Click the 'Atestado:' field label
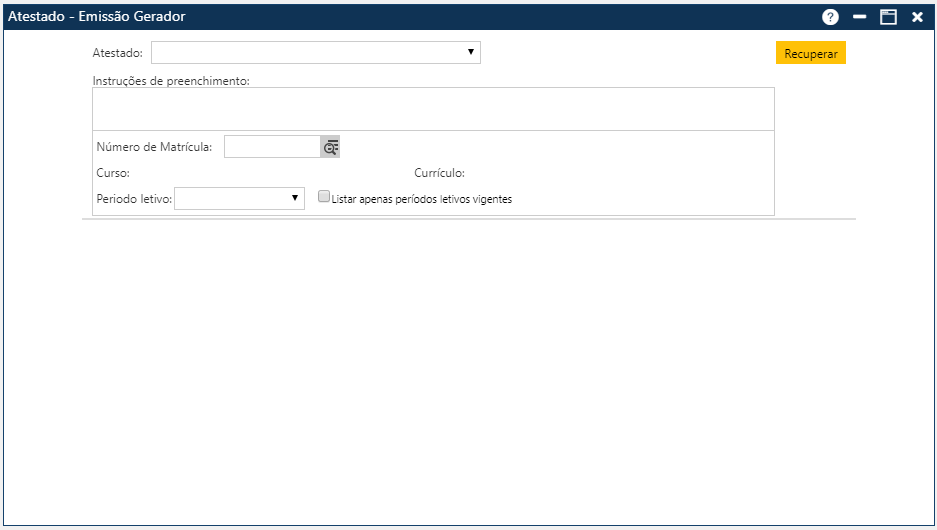Viewport: 937px width, 530px height. click(118, 52)
